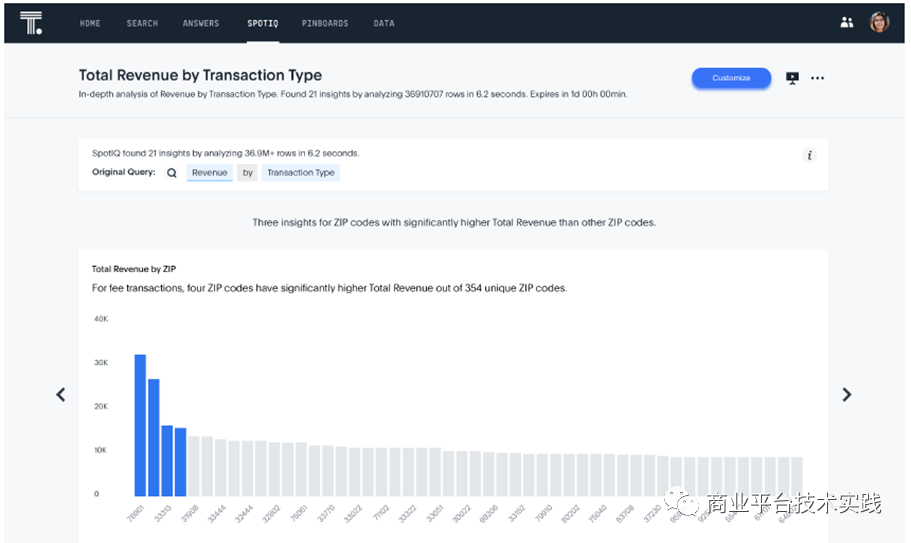
Task: Start presentation mode with the screen icon
Action: click(x=793, y=78)
